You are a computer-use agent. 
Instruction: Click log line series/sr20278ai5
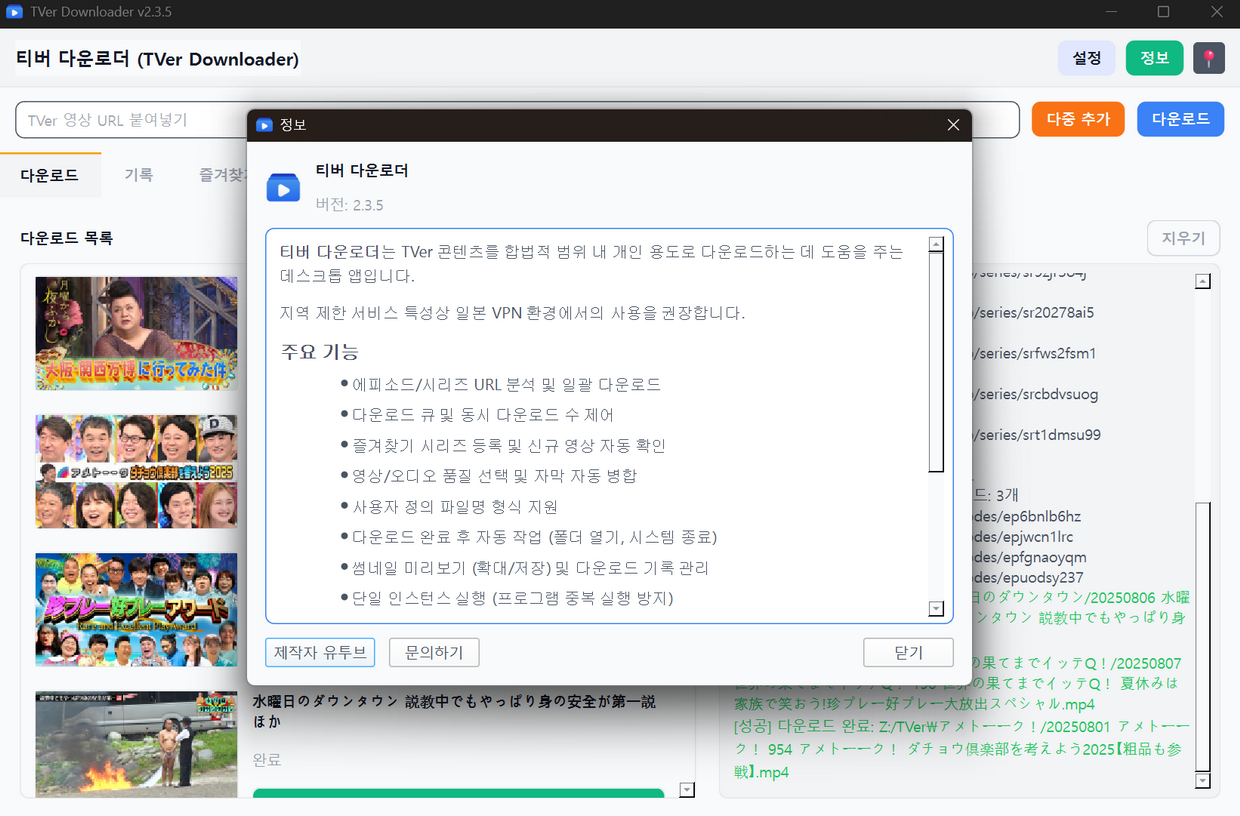coord(1034,312)
